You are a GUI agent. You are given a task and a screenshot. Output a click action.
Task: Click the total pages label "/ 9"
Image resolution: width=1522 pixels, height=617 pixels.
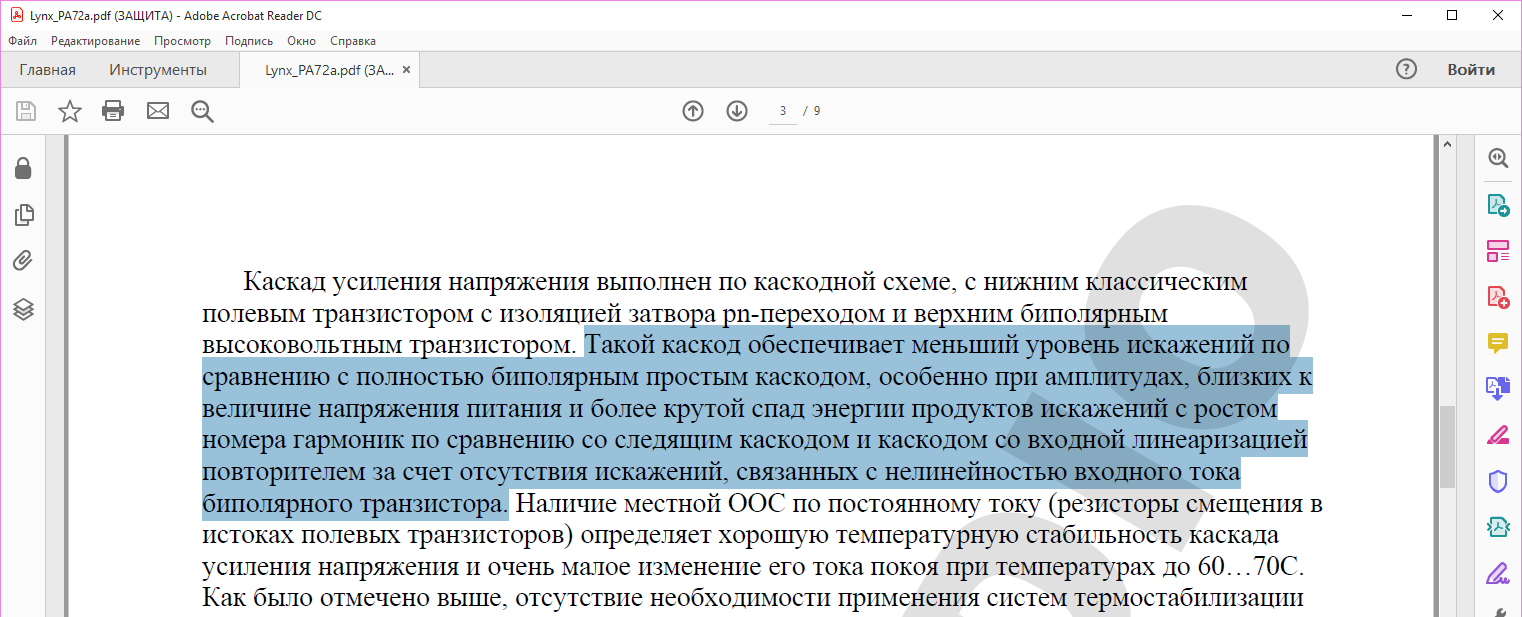(812, 111)
